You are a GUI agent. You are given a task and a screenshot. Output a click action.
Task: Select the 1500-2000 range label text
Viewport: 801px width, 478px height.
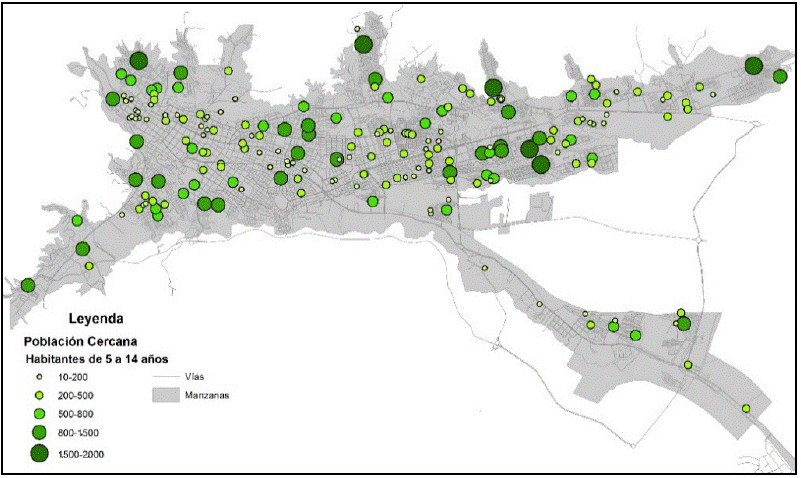82,455
